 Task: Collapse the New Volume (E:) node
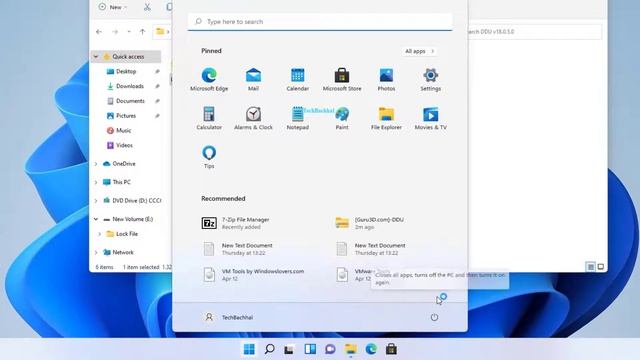click(x=96, y=219)
